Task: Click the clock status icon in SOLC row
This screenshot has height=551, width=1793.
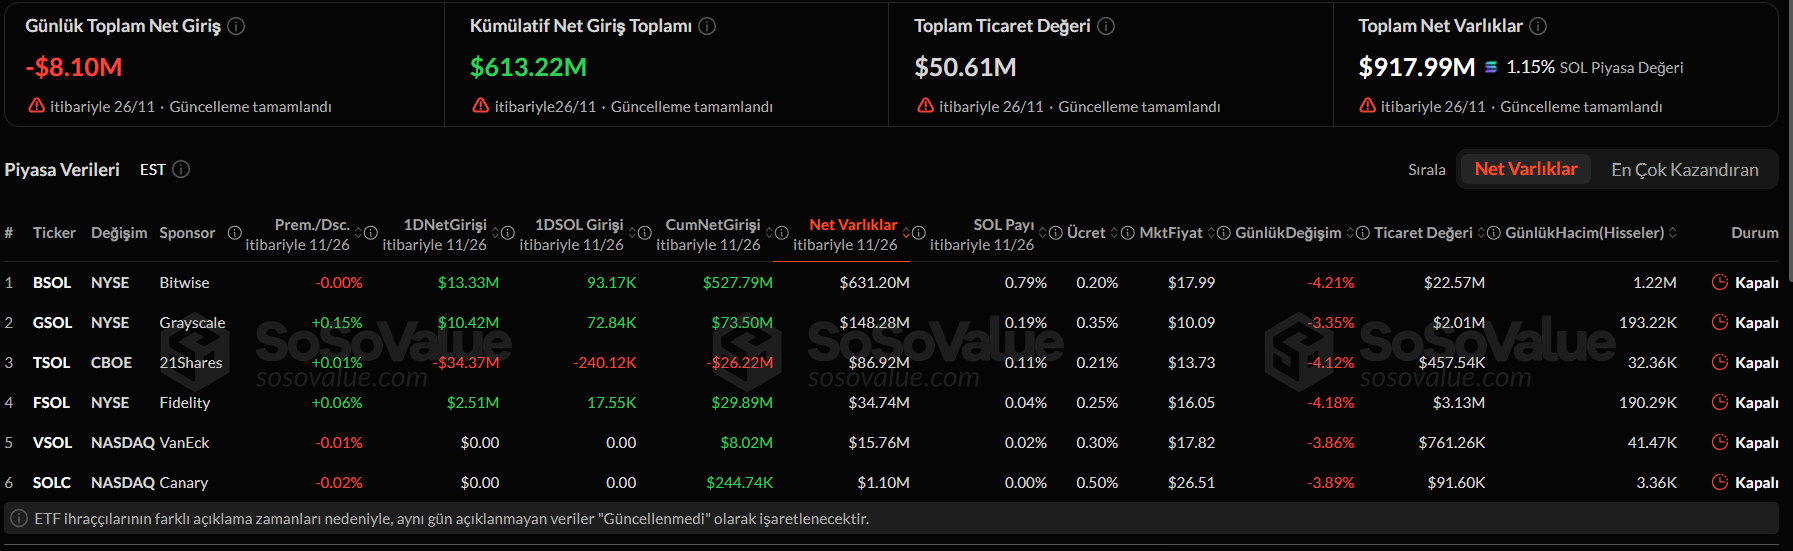Action: [x=1720, y=482]
